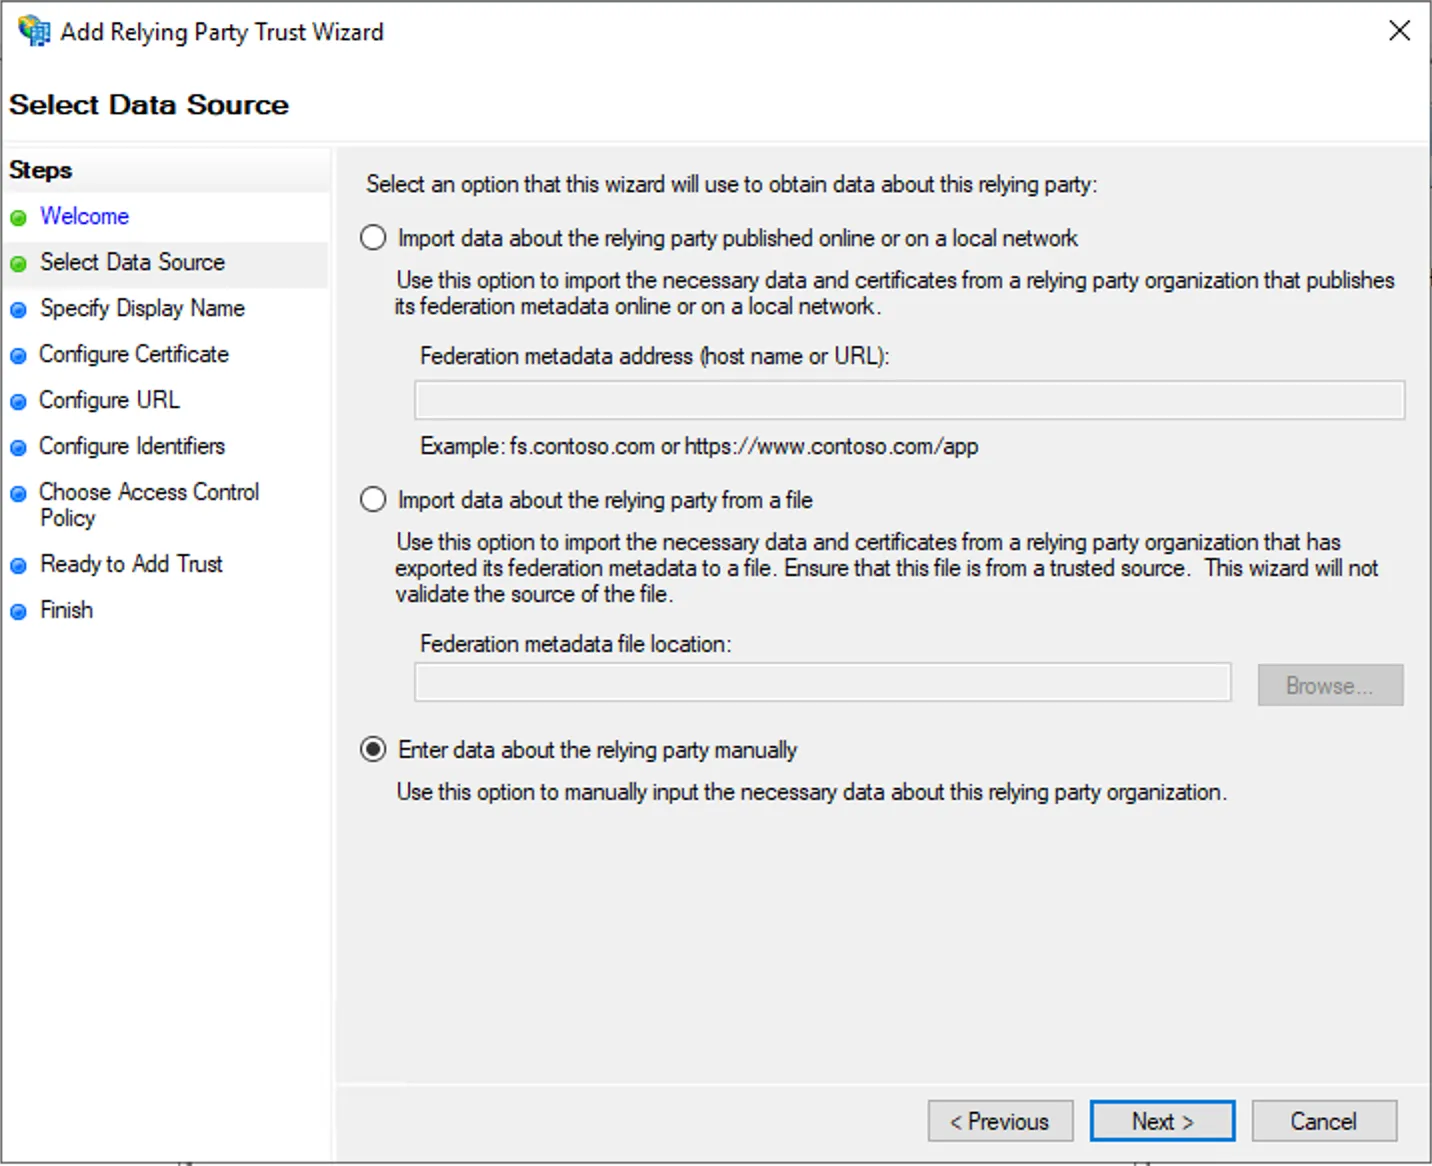
Task: Click the blue indicator next to Configure Certificate
Action: (19, 355)
